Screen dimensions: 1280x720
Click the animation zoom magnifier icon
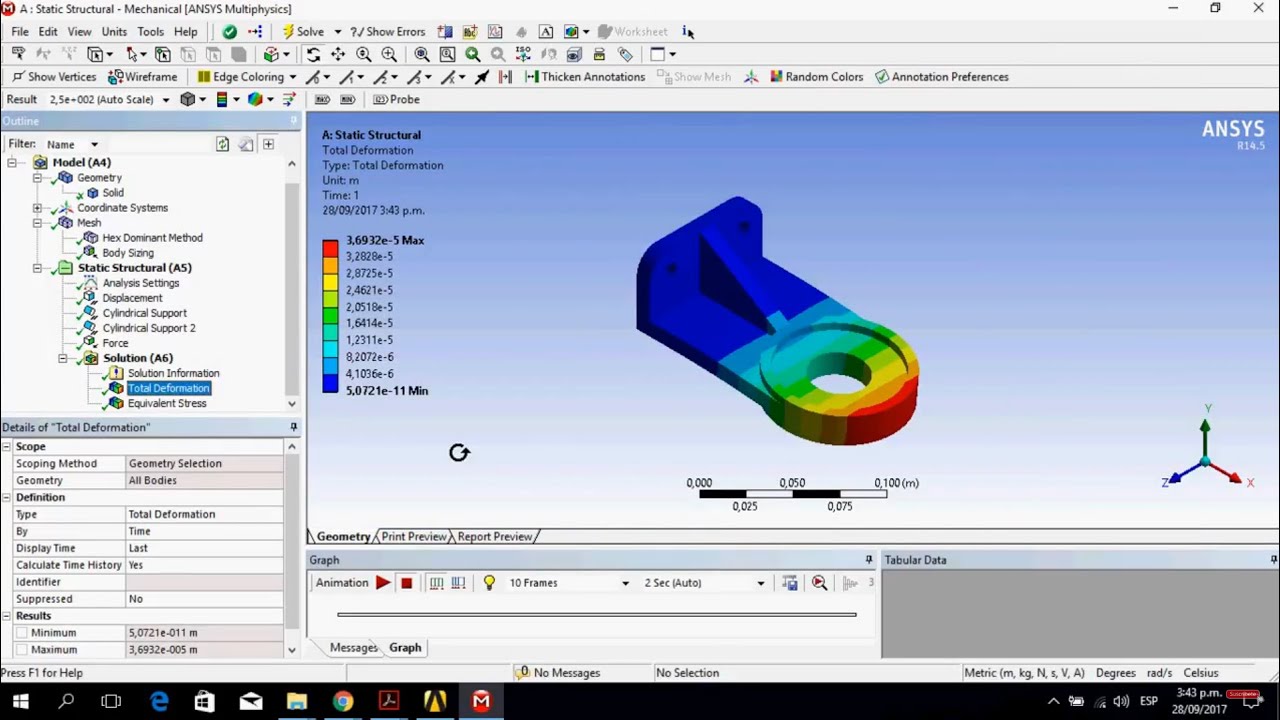(819, 583)
